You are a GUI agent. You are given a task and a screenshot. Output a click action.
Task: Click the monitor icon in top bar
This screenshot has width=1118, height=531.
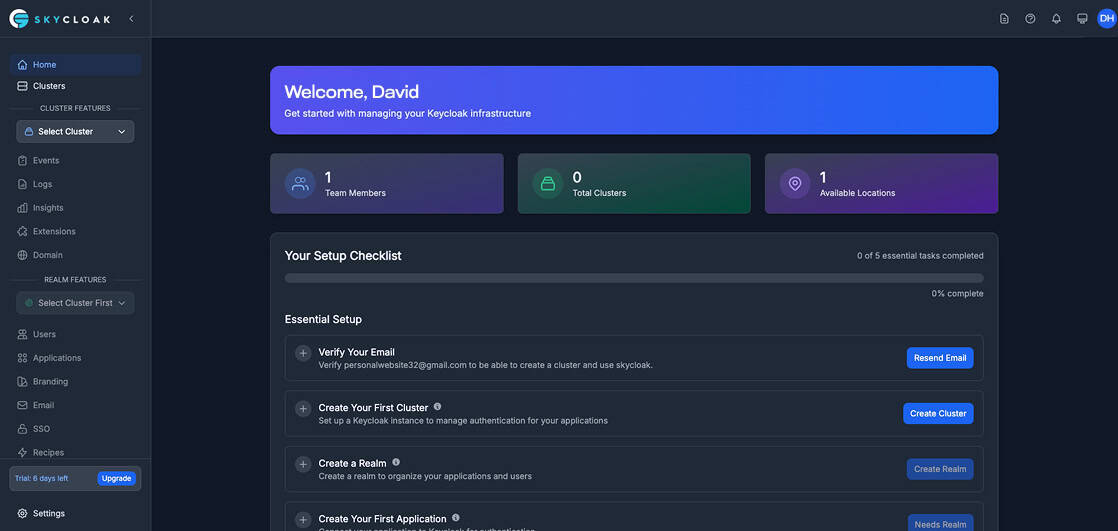[x=1082, y=19]
